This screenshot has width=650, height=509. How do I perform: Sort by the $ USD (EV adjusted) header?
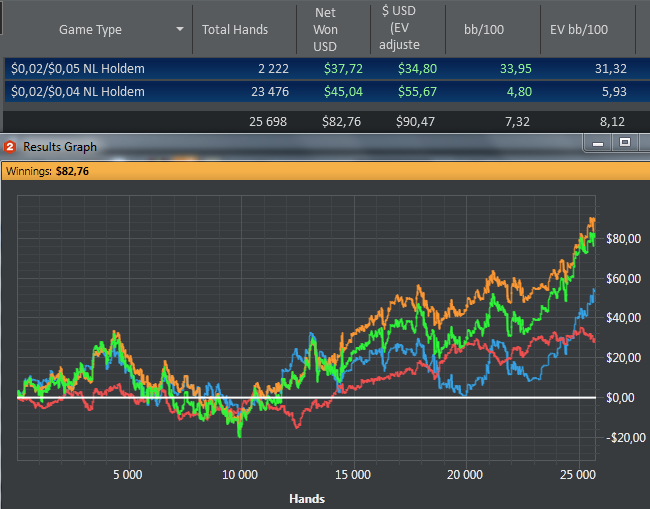click(x=399, y=28)
